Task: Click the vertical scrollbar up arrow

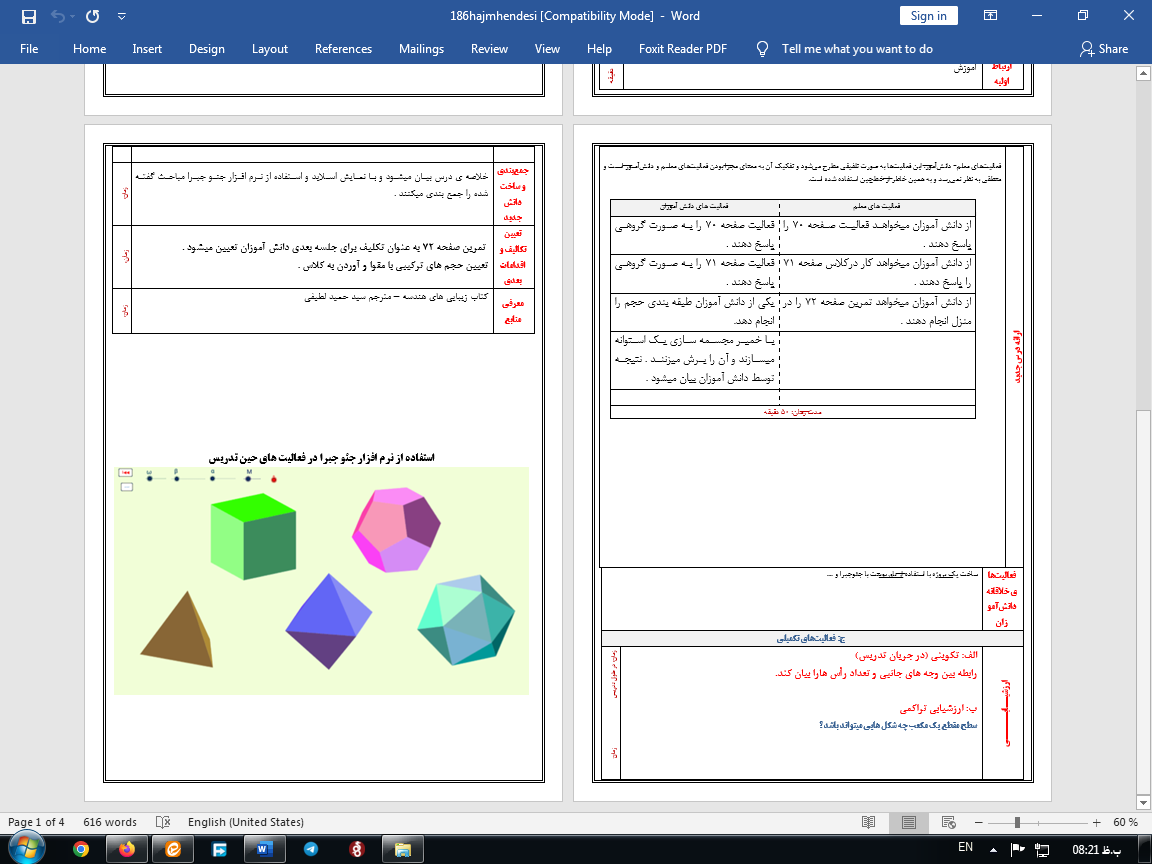Action: (x=1143, y=73)
